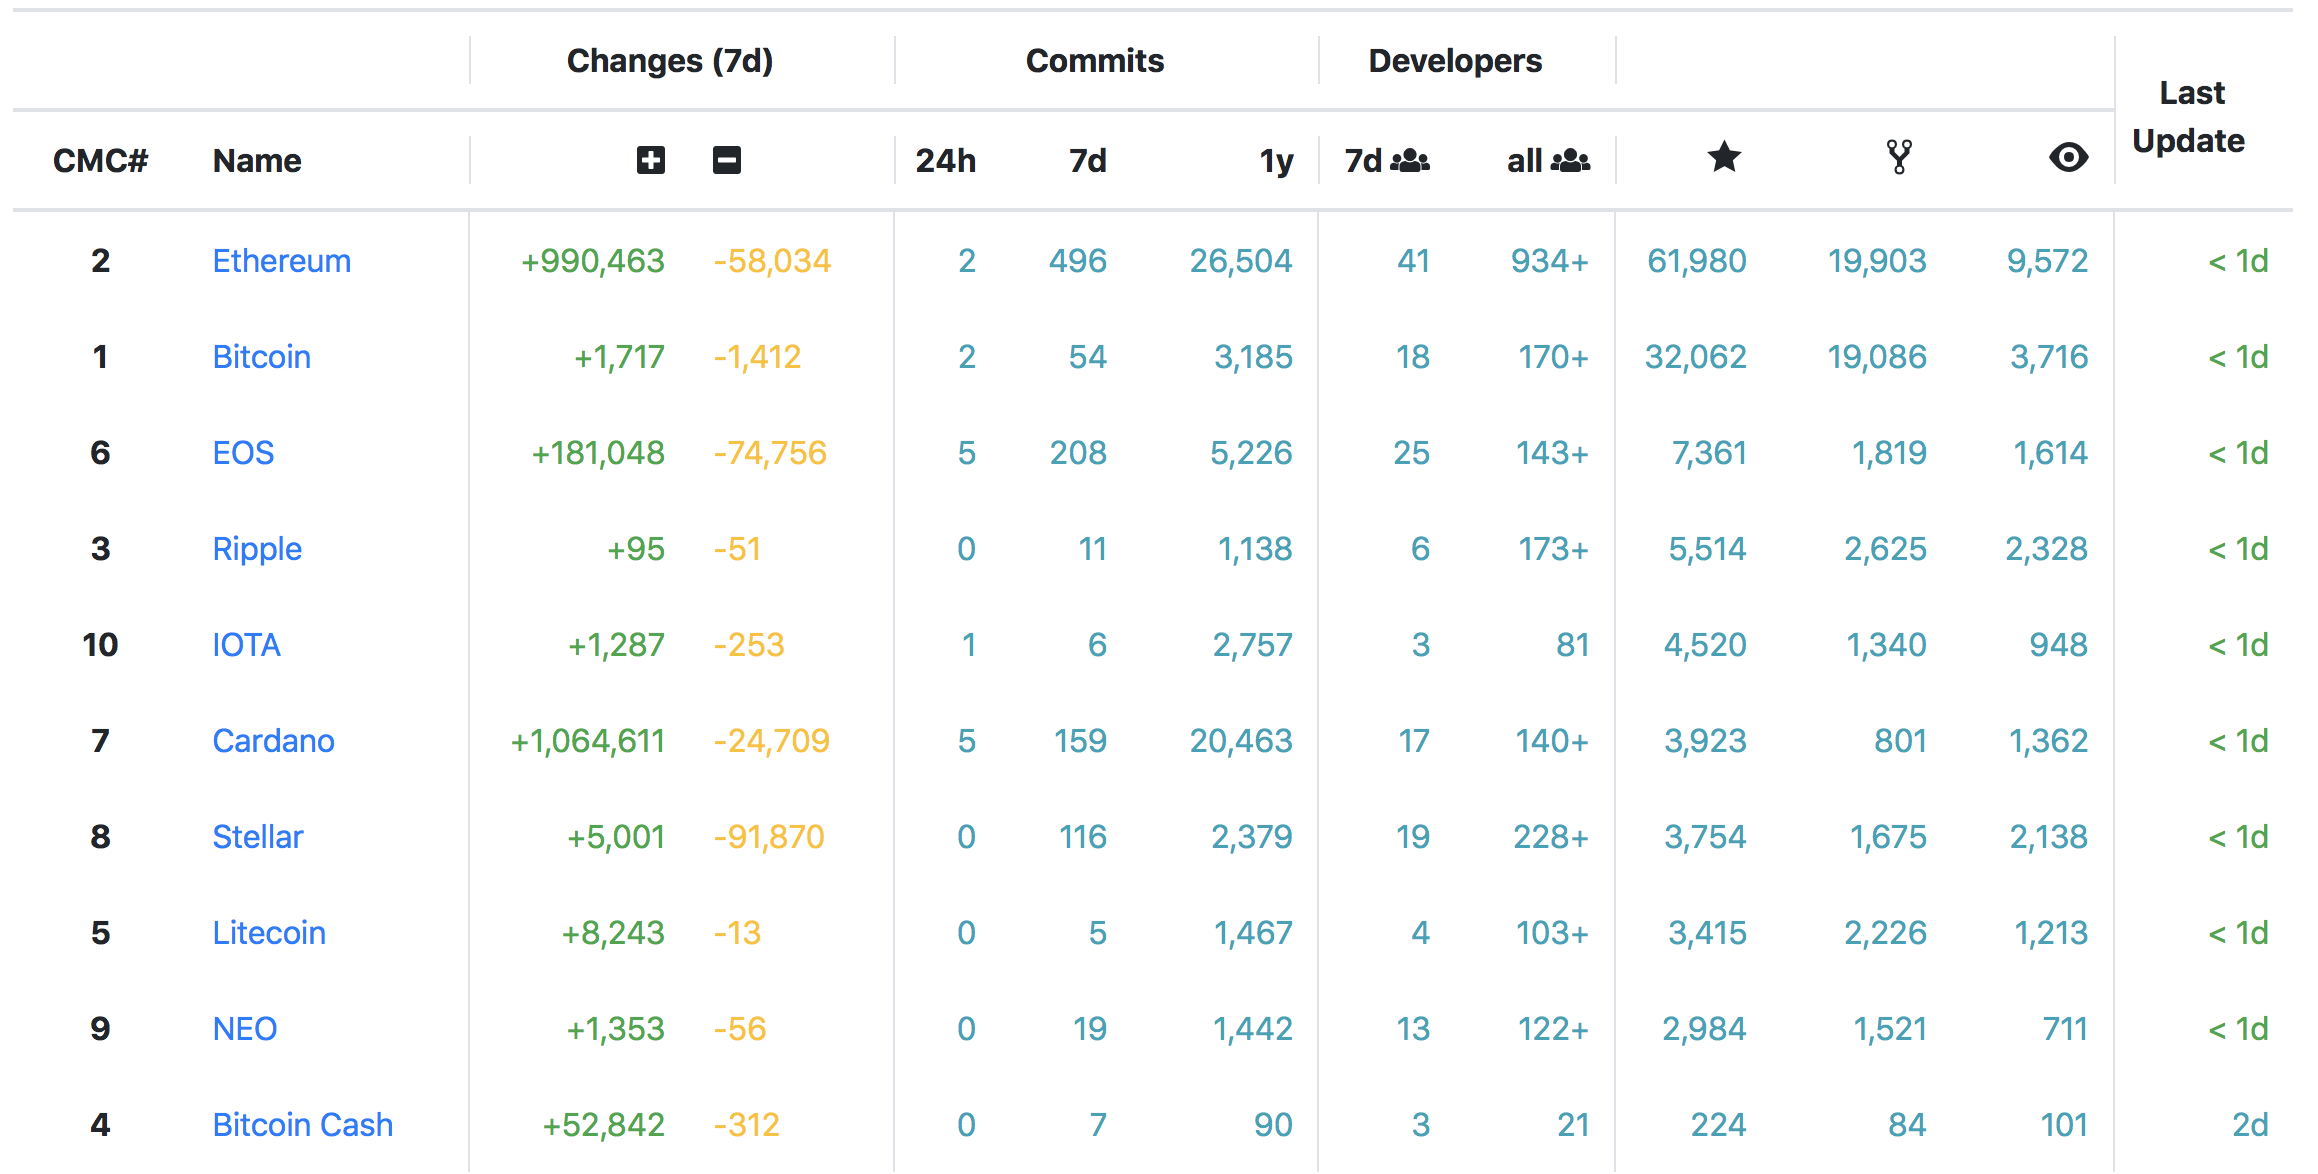Image resolution: width=2318 pixels, height=1174 pixels.
Task: Click IOTA watchers 948
Action: 2058,645
